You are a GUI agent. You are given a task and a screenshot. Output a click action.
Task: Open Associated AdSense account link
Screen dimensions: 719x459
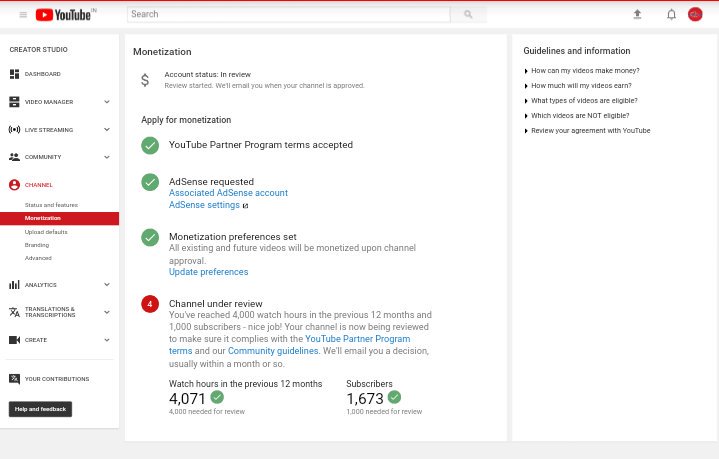click(228, 193)
